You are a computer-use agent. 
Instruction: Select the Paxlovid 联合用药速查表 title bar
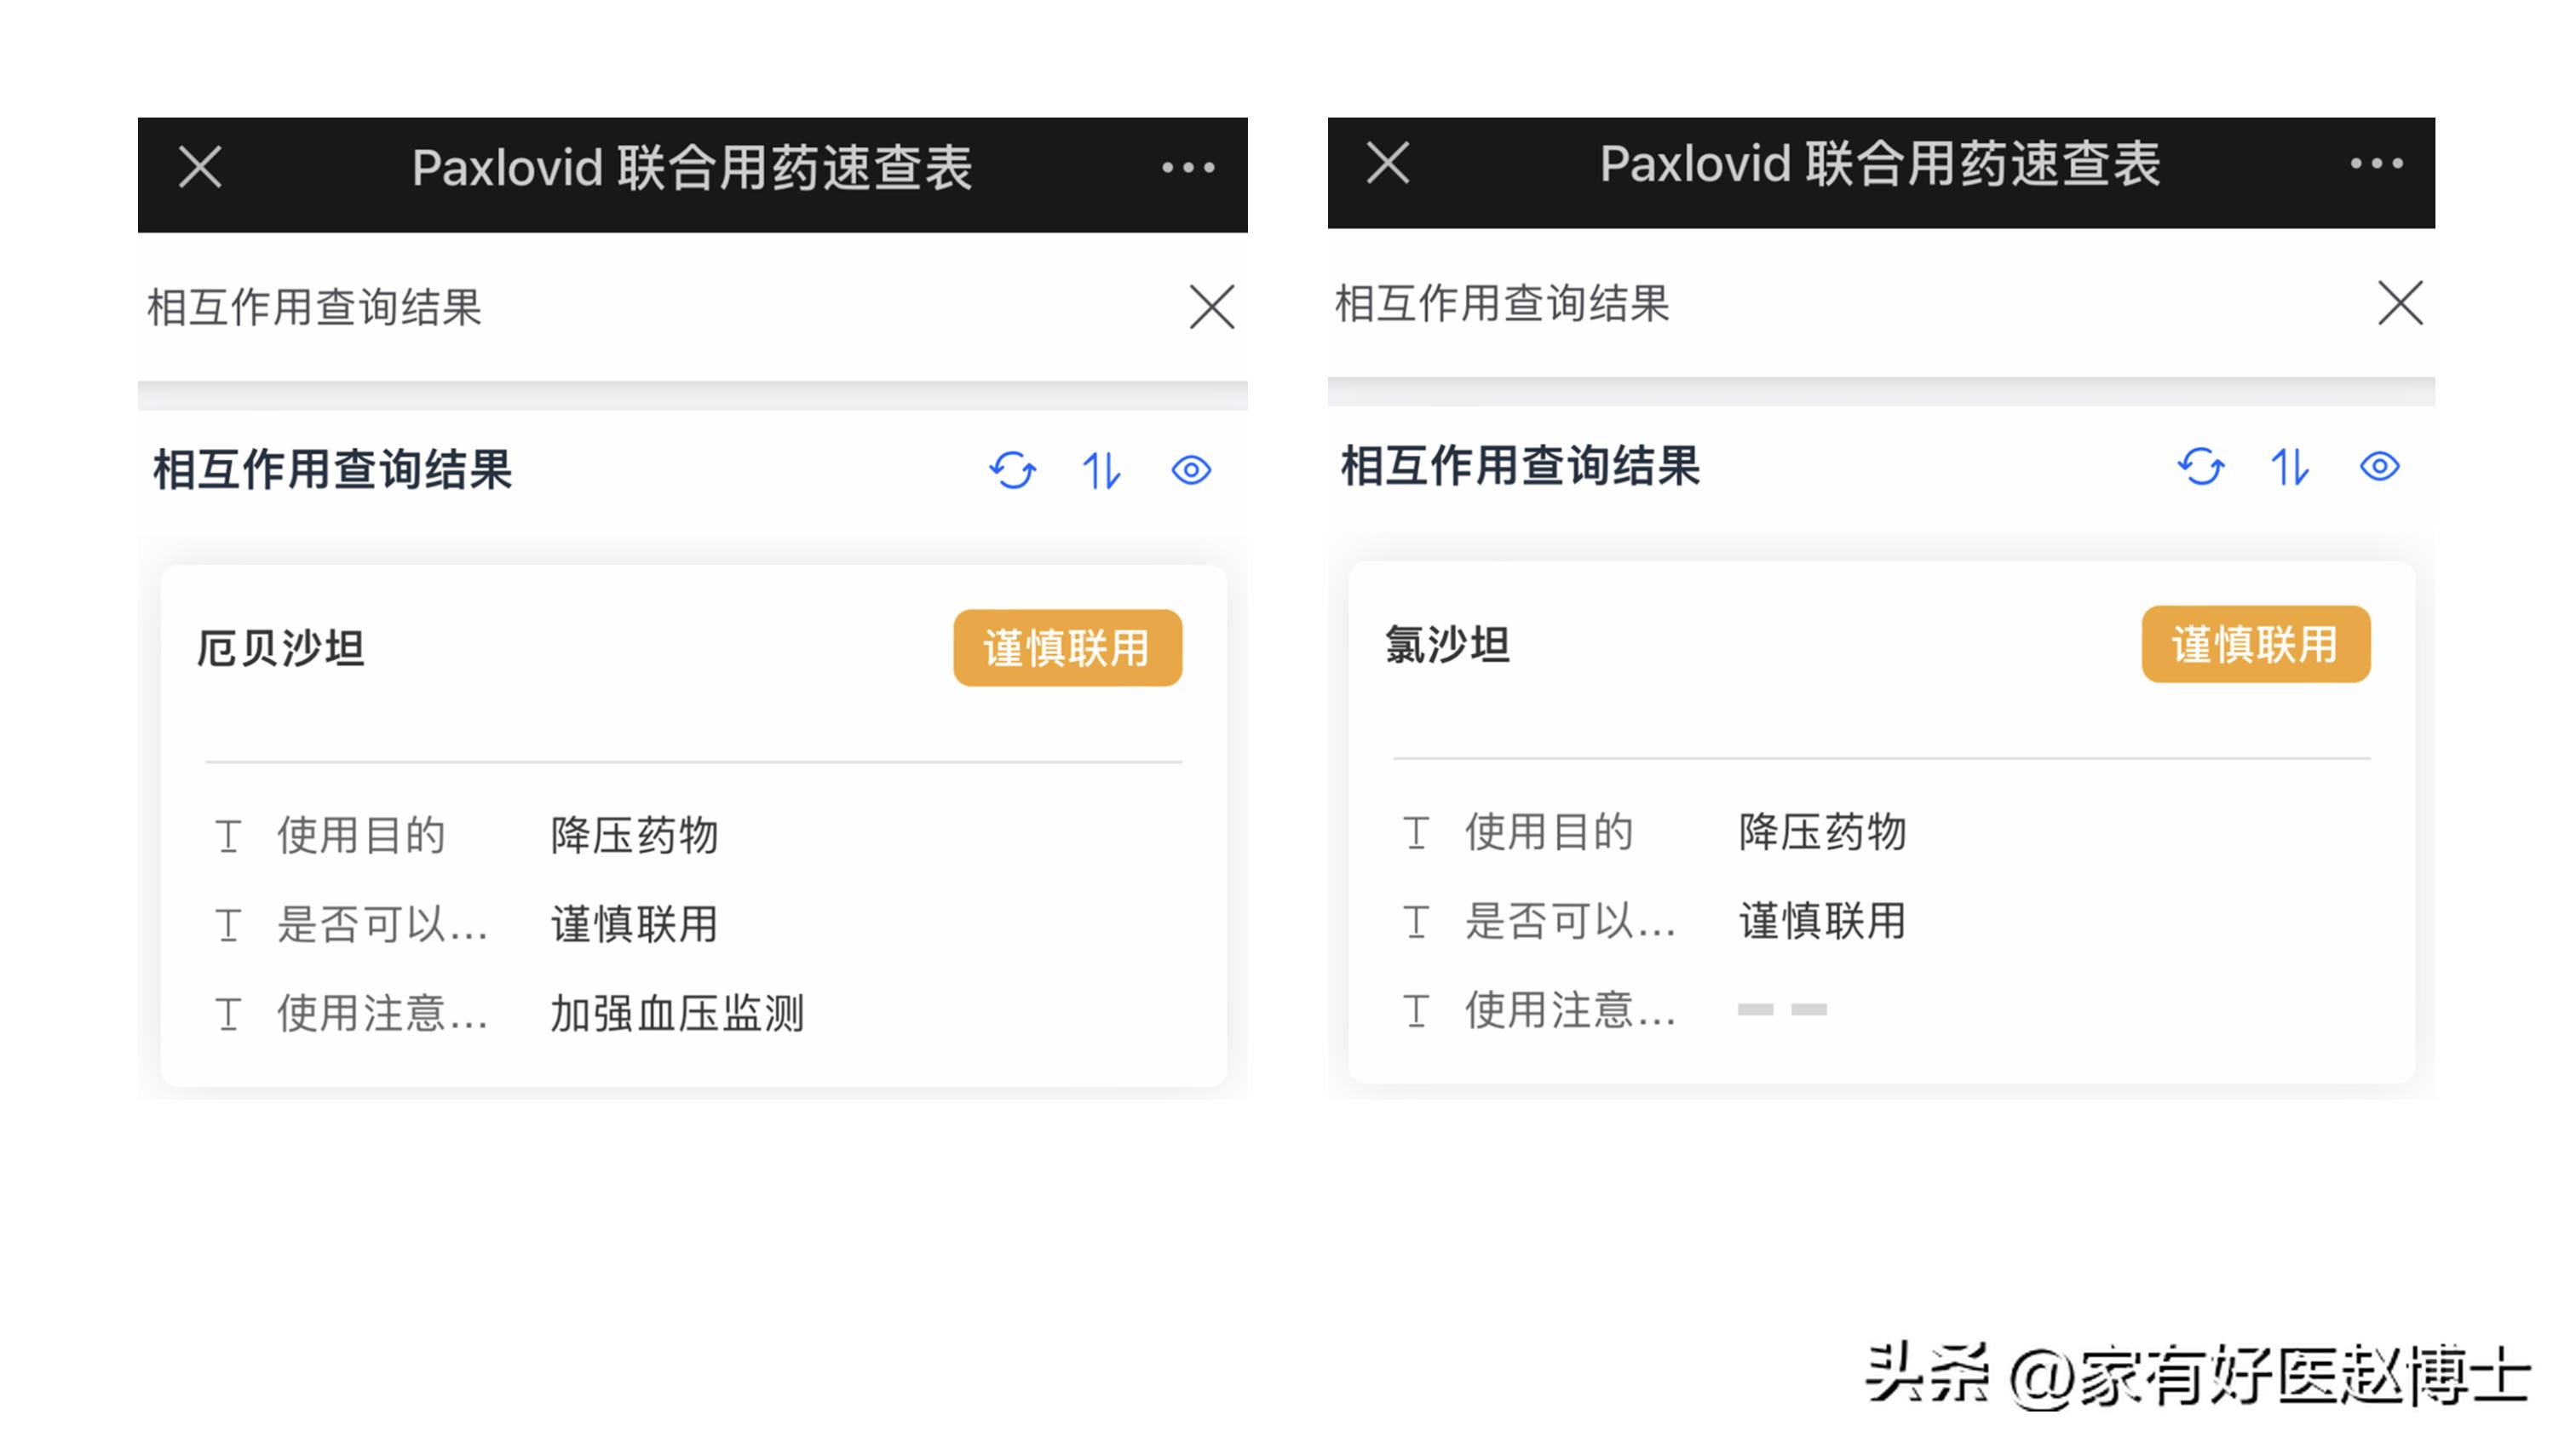pos(693,168)
